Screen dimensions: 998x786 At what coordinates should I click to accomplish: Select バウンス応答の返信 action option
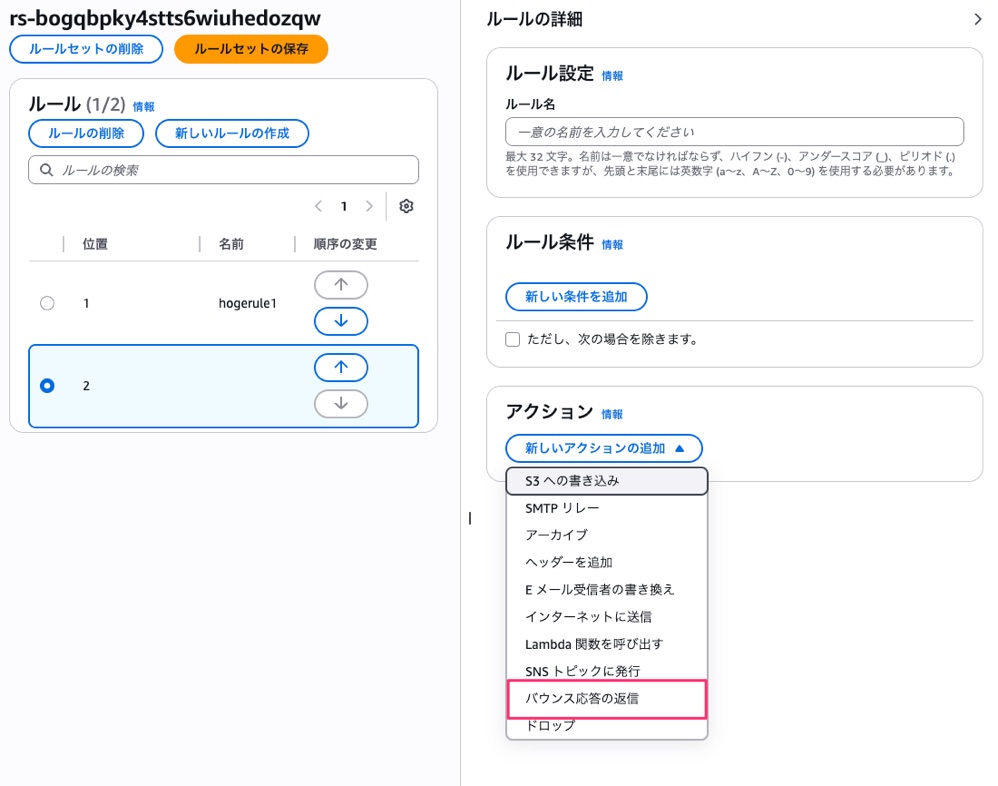(606, 699)
